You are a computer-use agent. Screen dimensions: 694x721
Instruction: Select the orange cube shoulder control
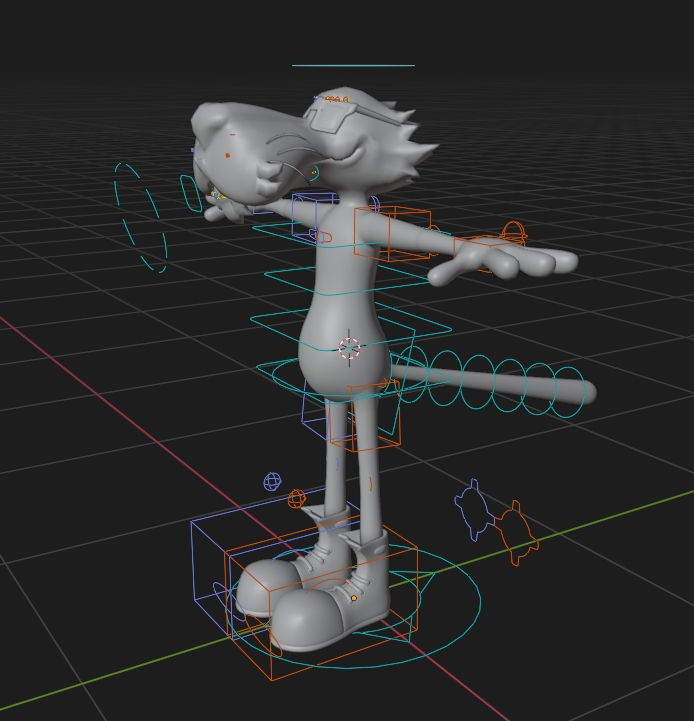click(392, 234)
